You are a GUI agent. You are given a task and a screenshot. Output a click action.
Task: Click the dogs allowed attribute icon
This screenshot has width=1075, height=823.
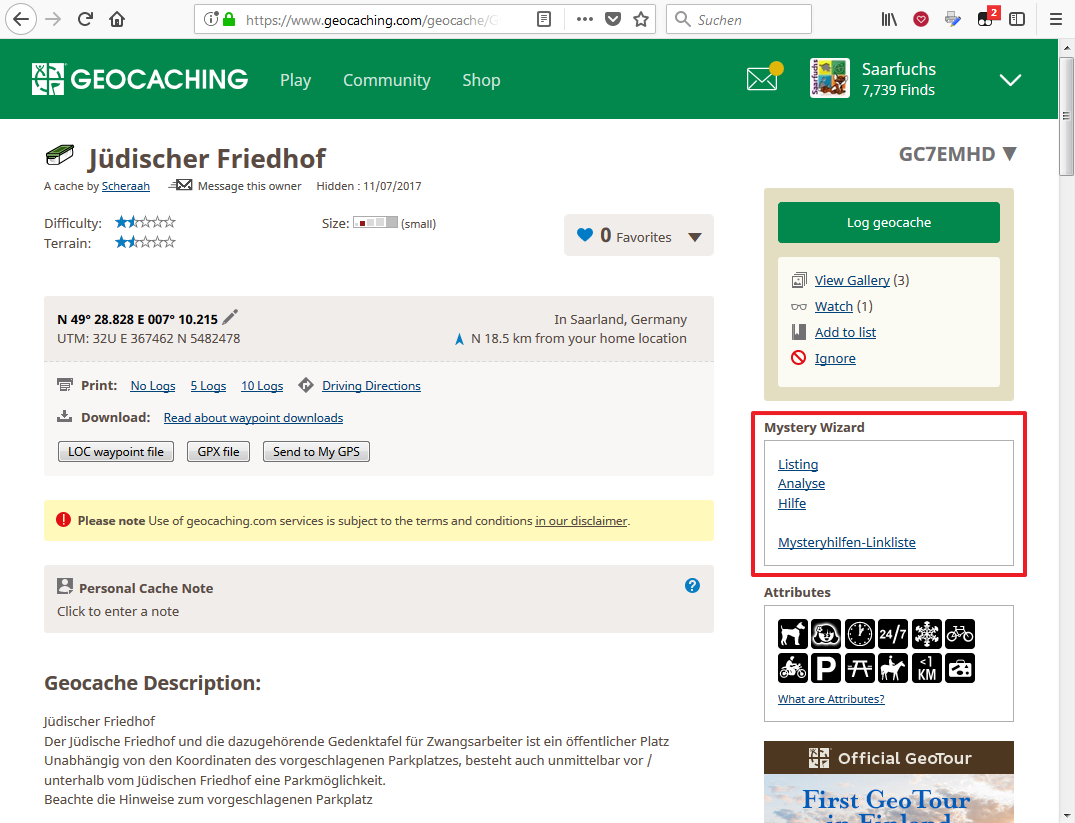793,634
